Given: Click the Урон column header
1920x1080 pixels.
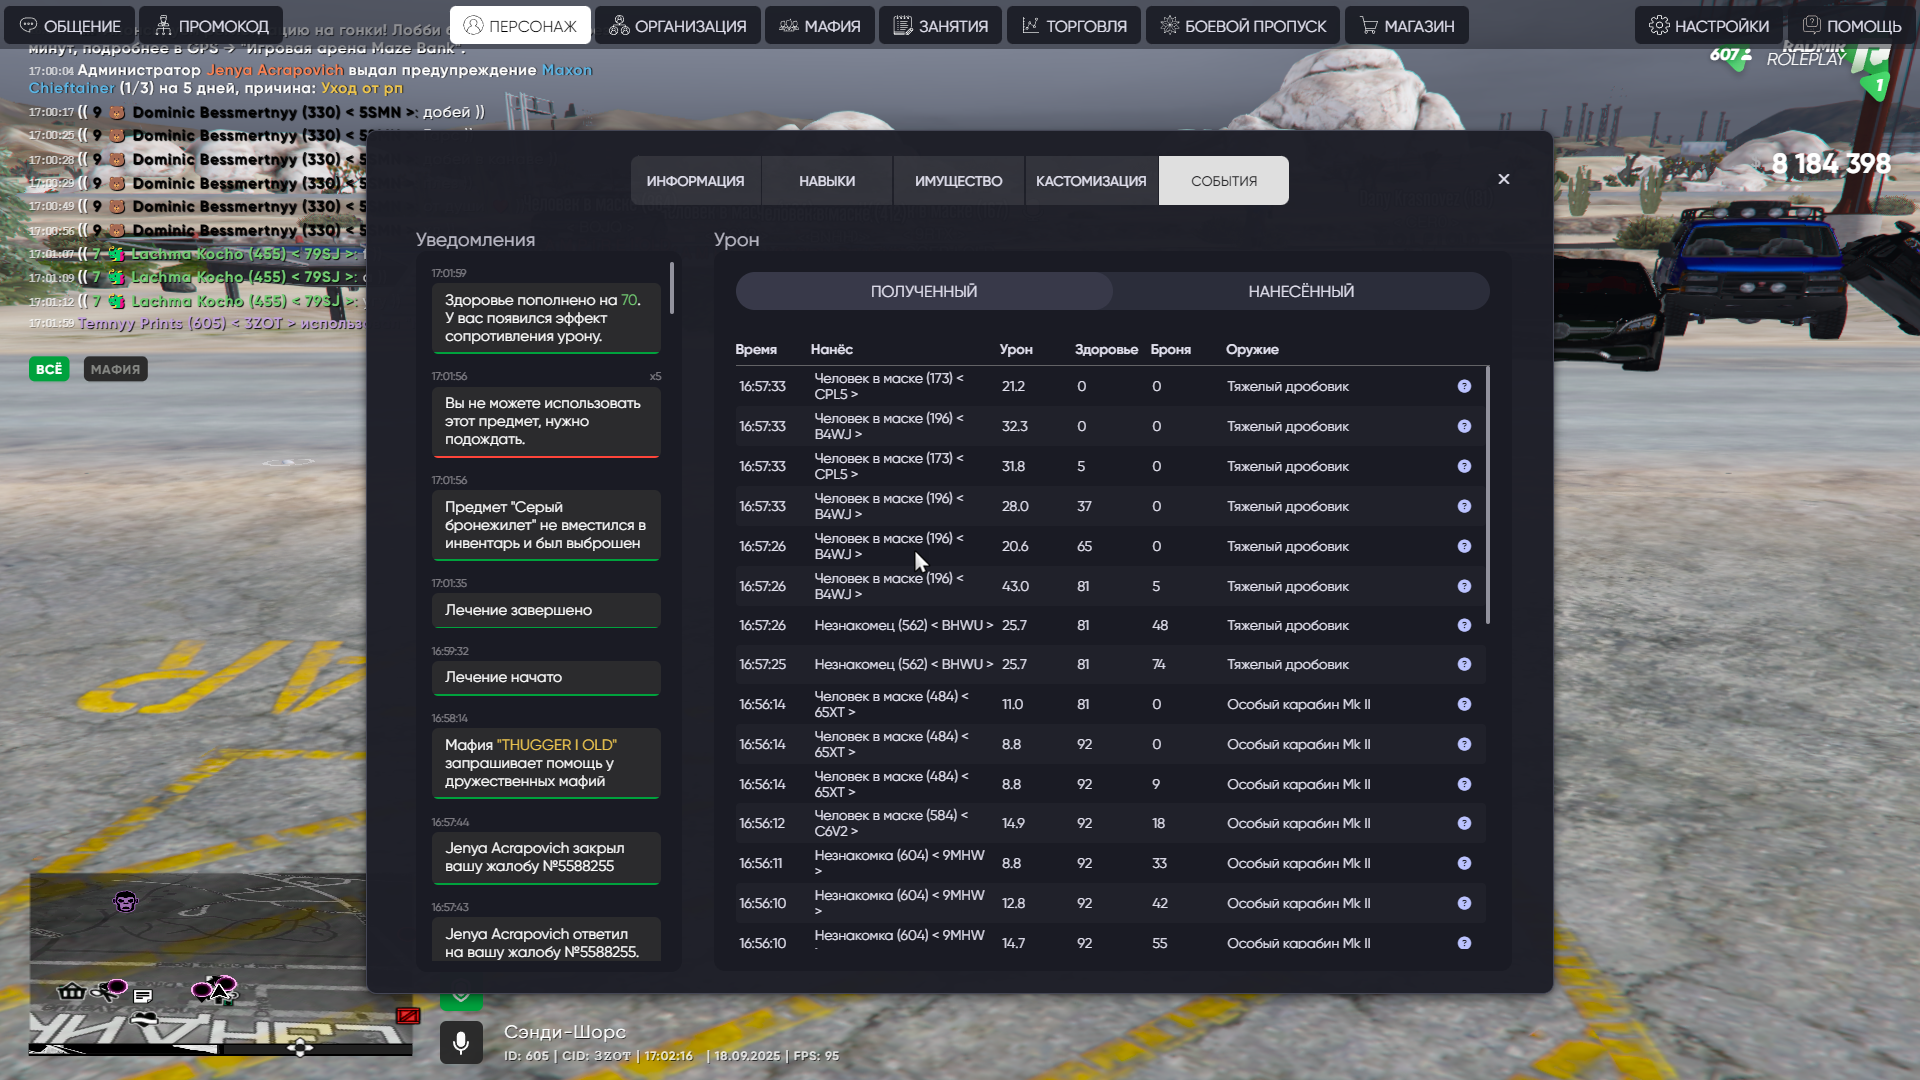Looking at the screenshot, I should point(1016,349).
